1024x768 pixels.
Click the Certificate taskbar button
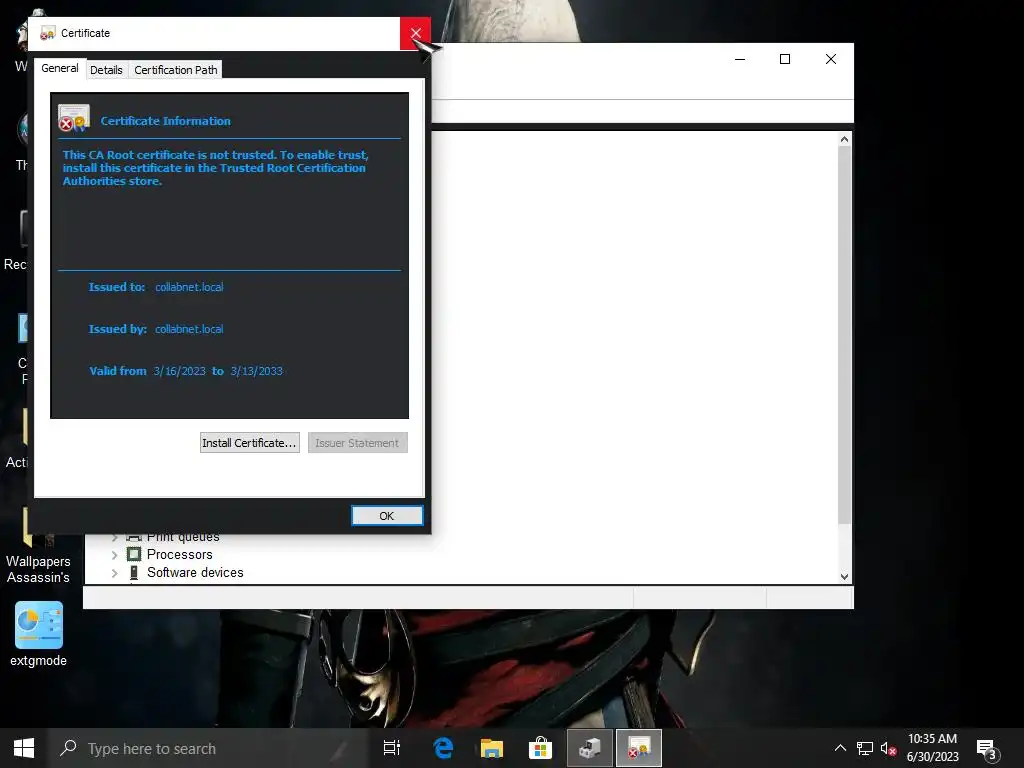point(639,748)
